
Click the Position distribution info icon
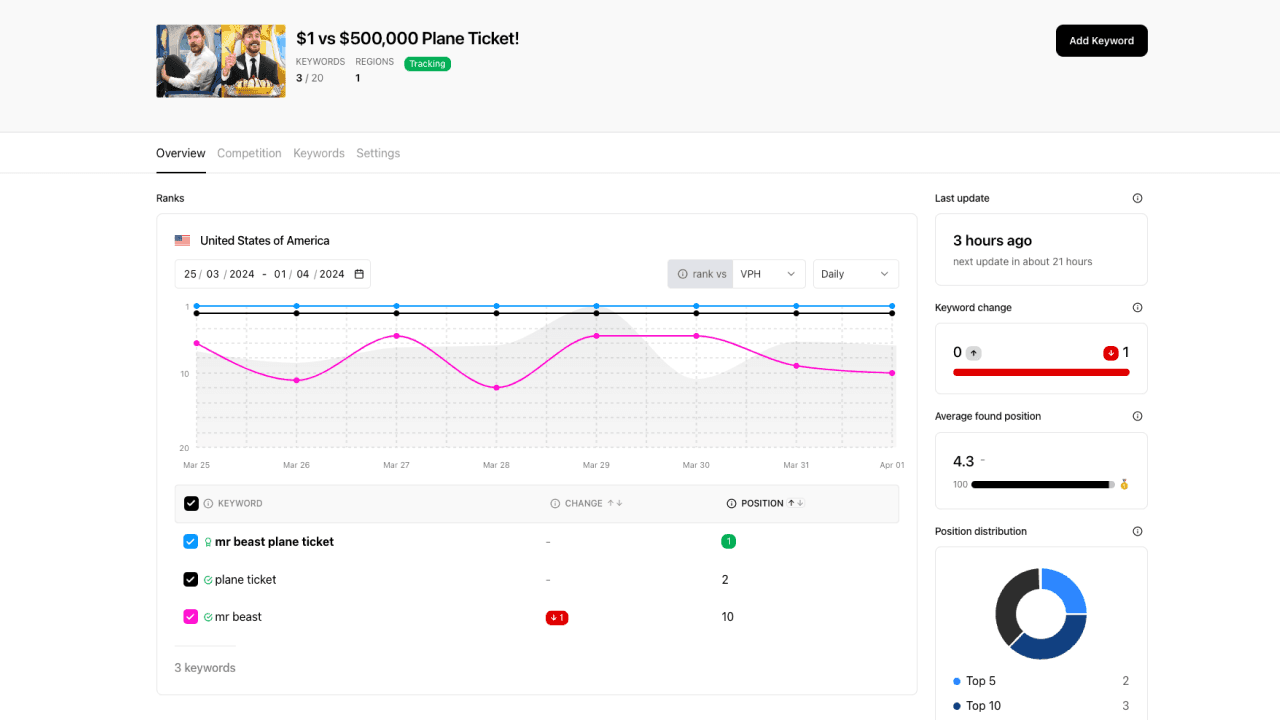pos(1137,531)
